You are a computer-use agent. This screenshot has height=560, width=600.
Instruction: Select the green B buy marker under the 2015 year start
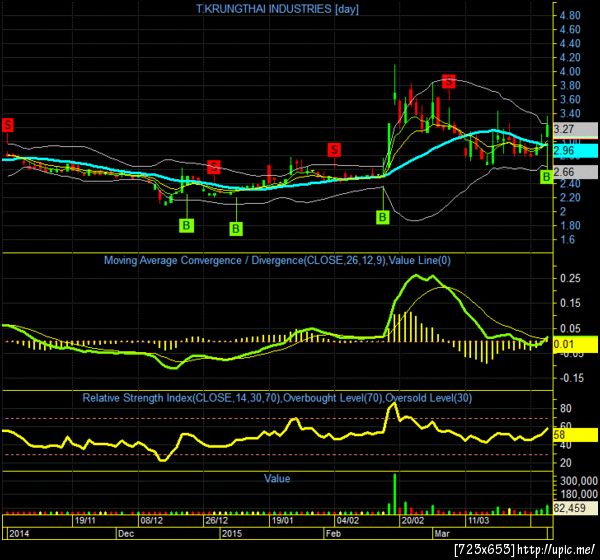[236, 229]
